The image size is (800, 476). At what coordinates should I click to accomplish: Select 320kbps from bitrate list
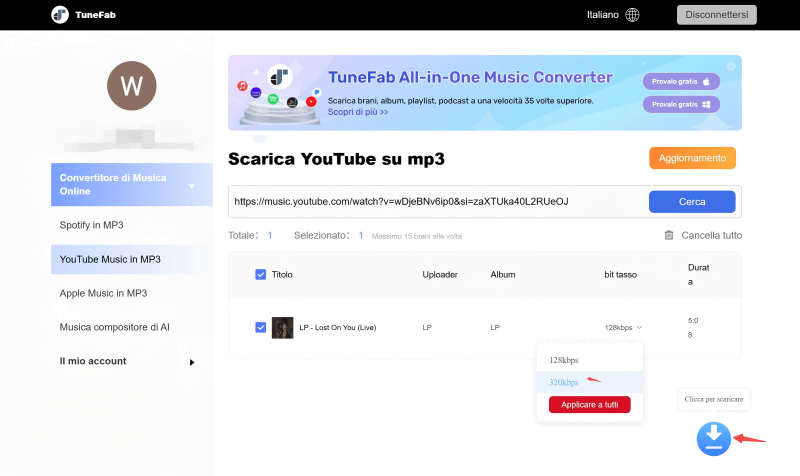coord(564,382)
